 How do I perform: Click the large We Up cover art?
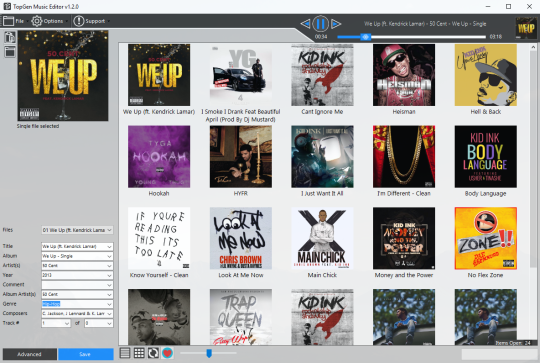tap(63, 75)
